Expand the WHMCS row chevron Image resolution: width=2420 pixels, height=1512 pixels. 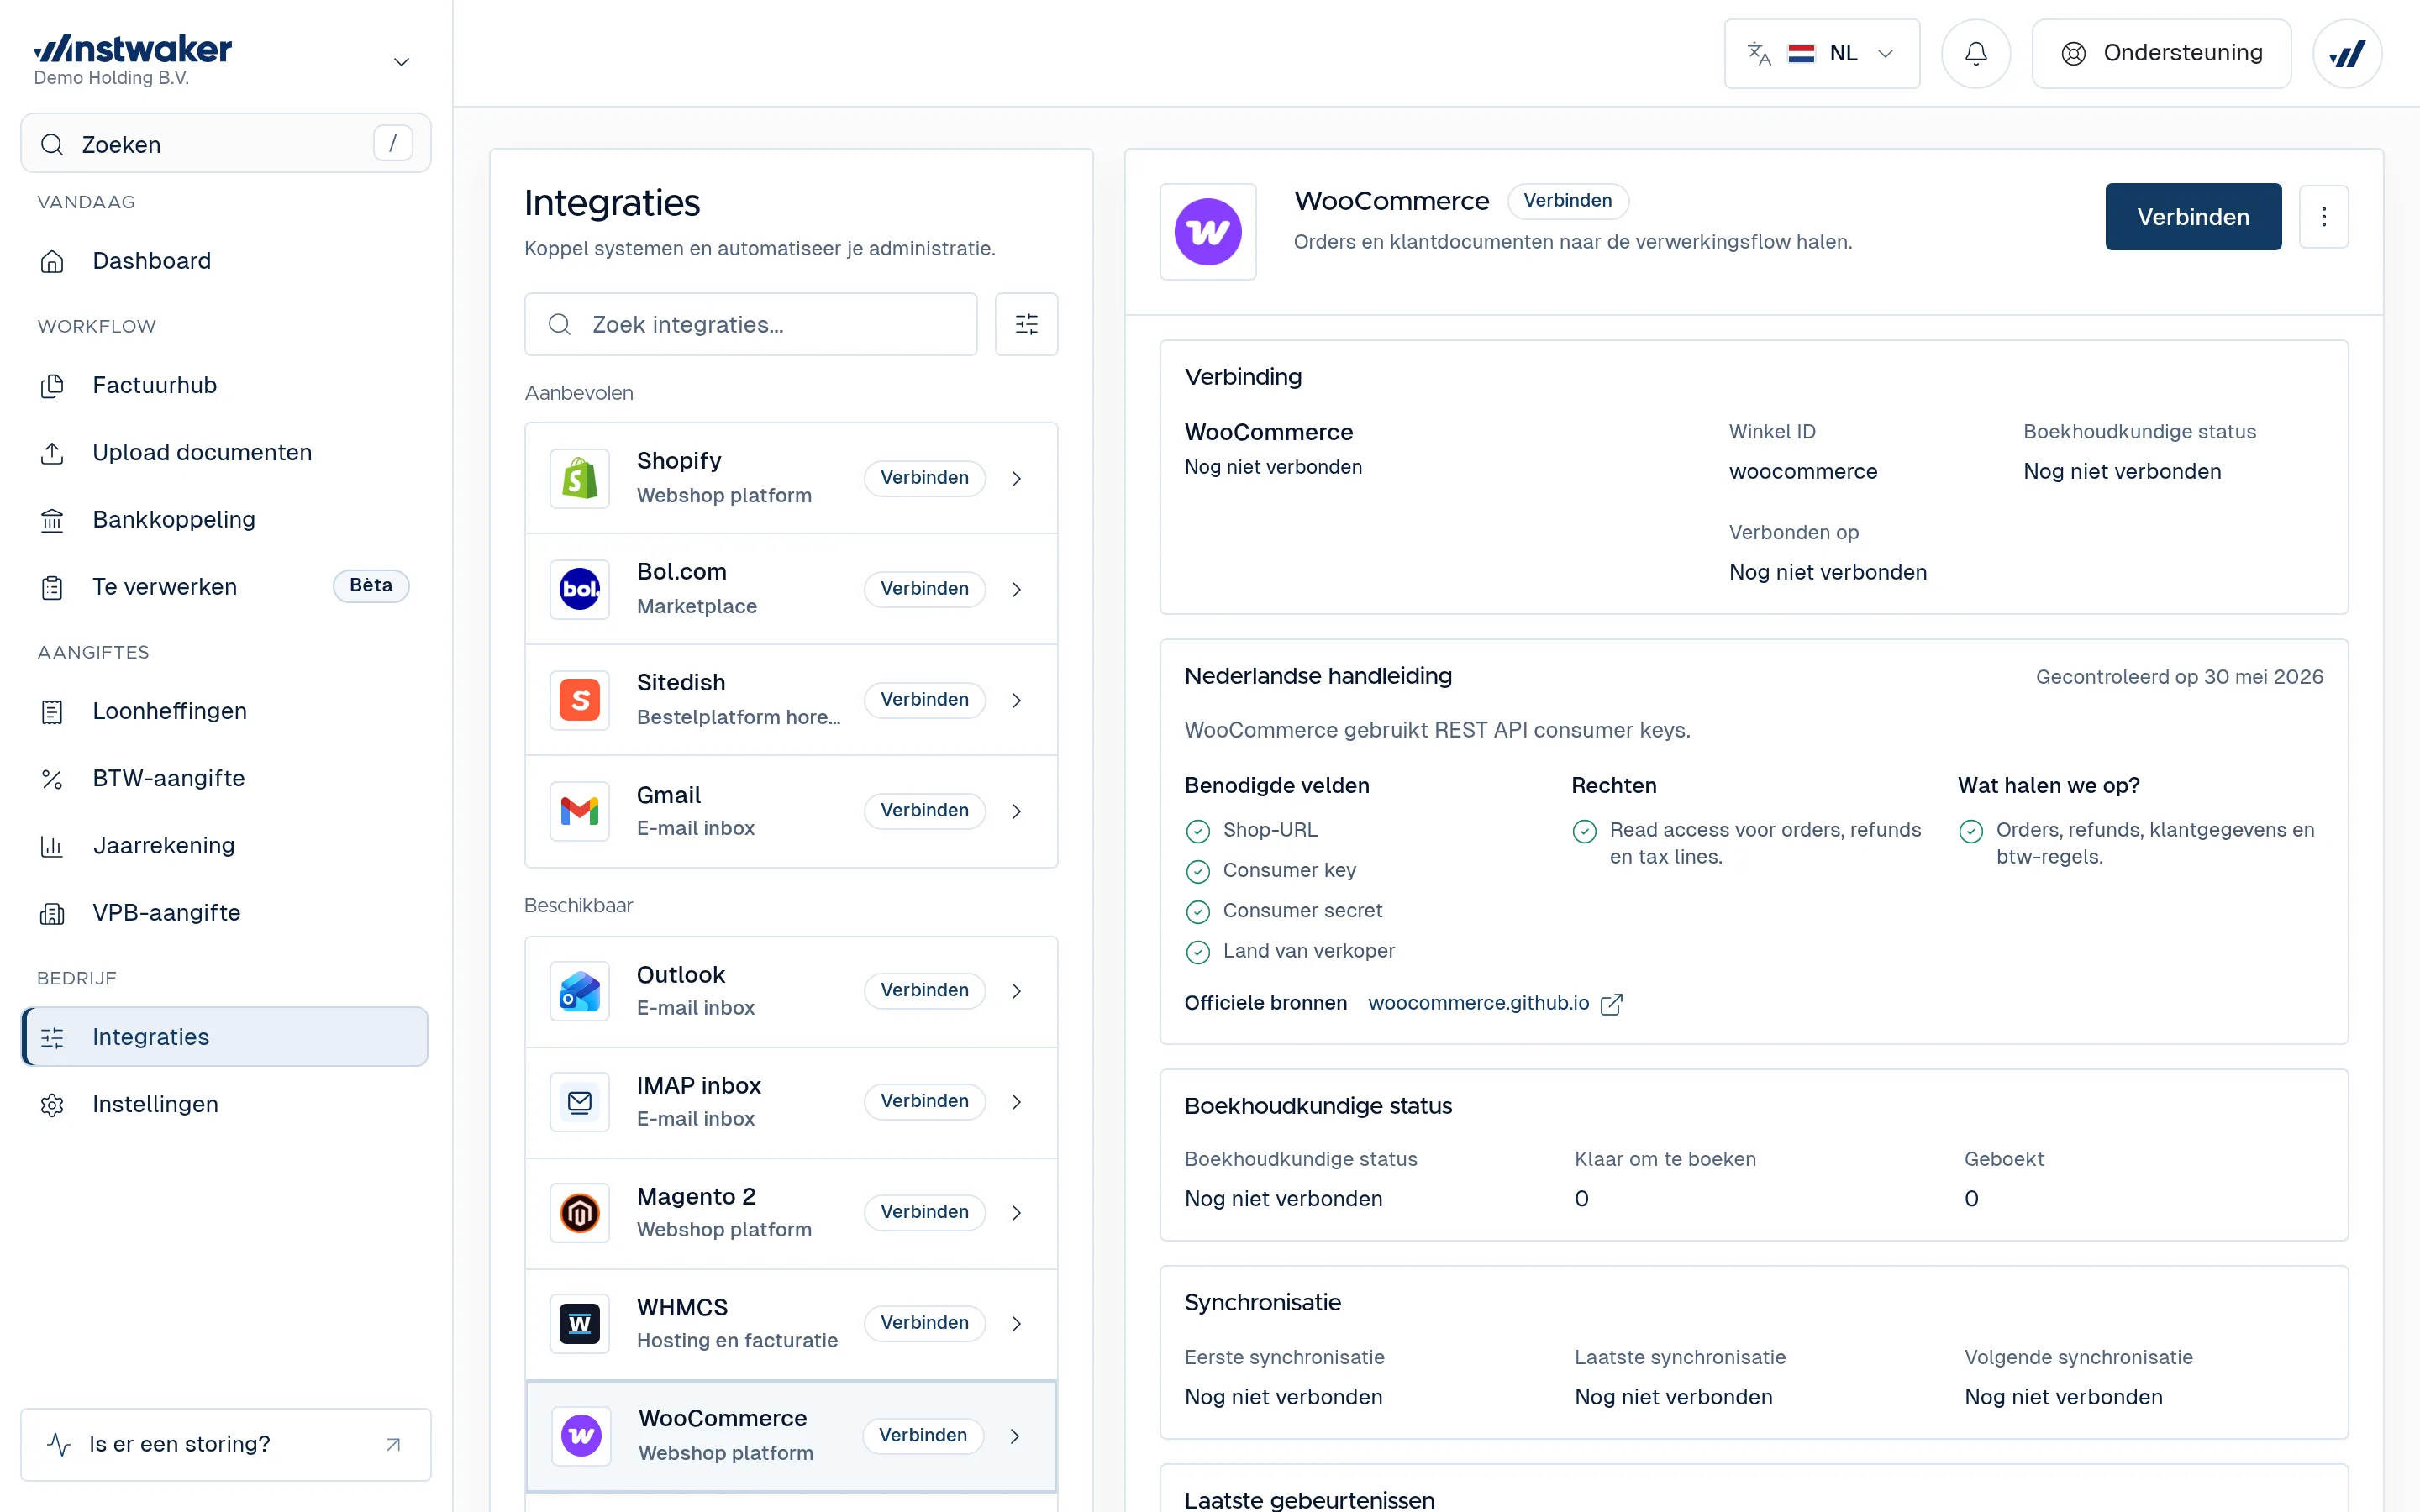point(1016,1324)
